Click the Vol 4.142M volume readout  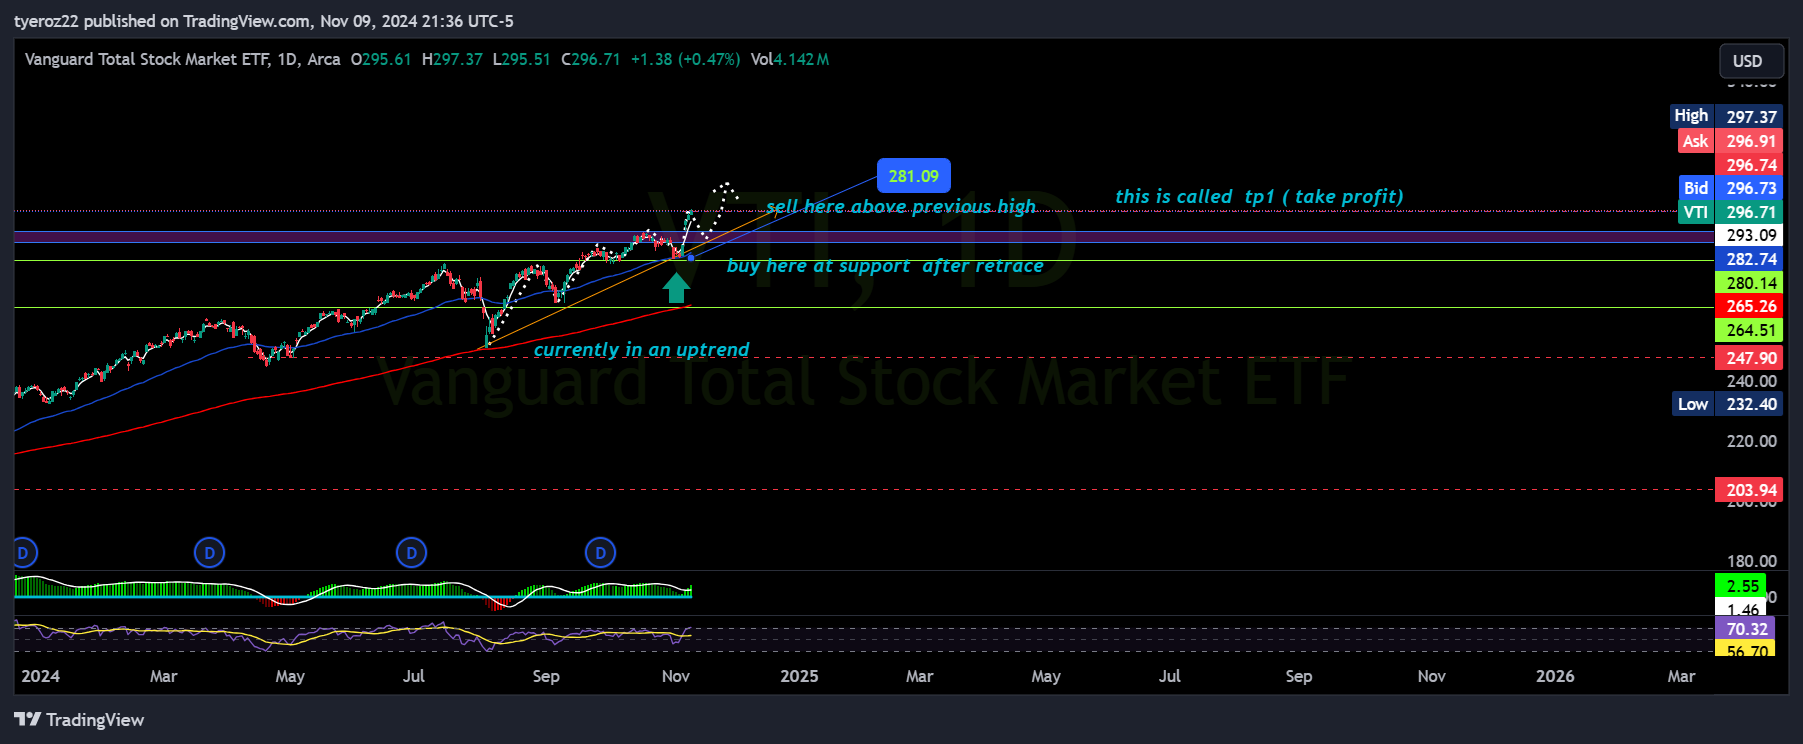click(x=790, y=59)
